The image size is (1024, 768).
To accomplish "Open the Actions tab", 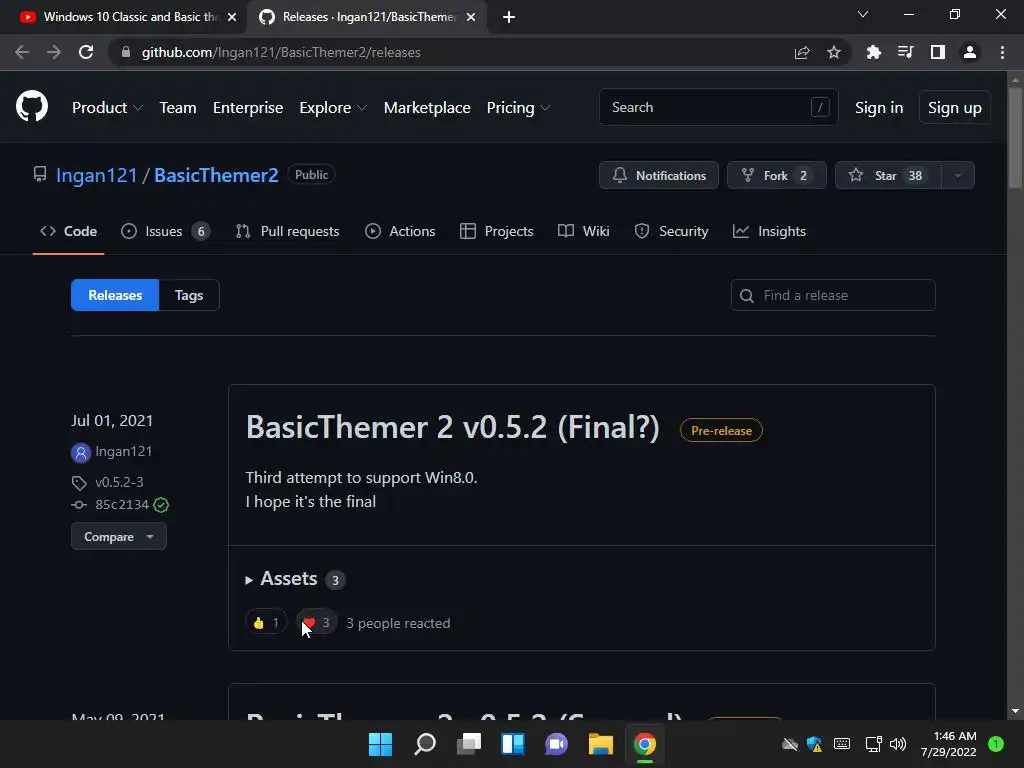I will click(x=400, y=231).
